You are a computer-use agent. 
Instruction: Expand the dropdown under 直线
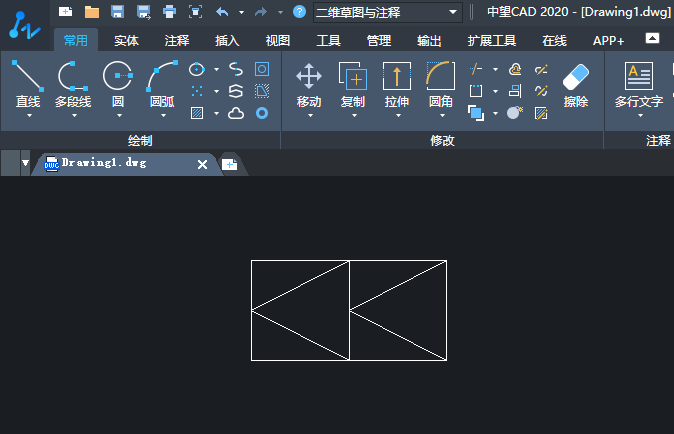click(x=29, y=116)
